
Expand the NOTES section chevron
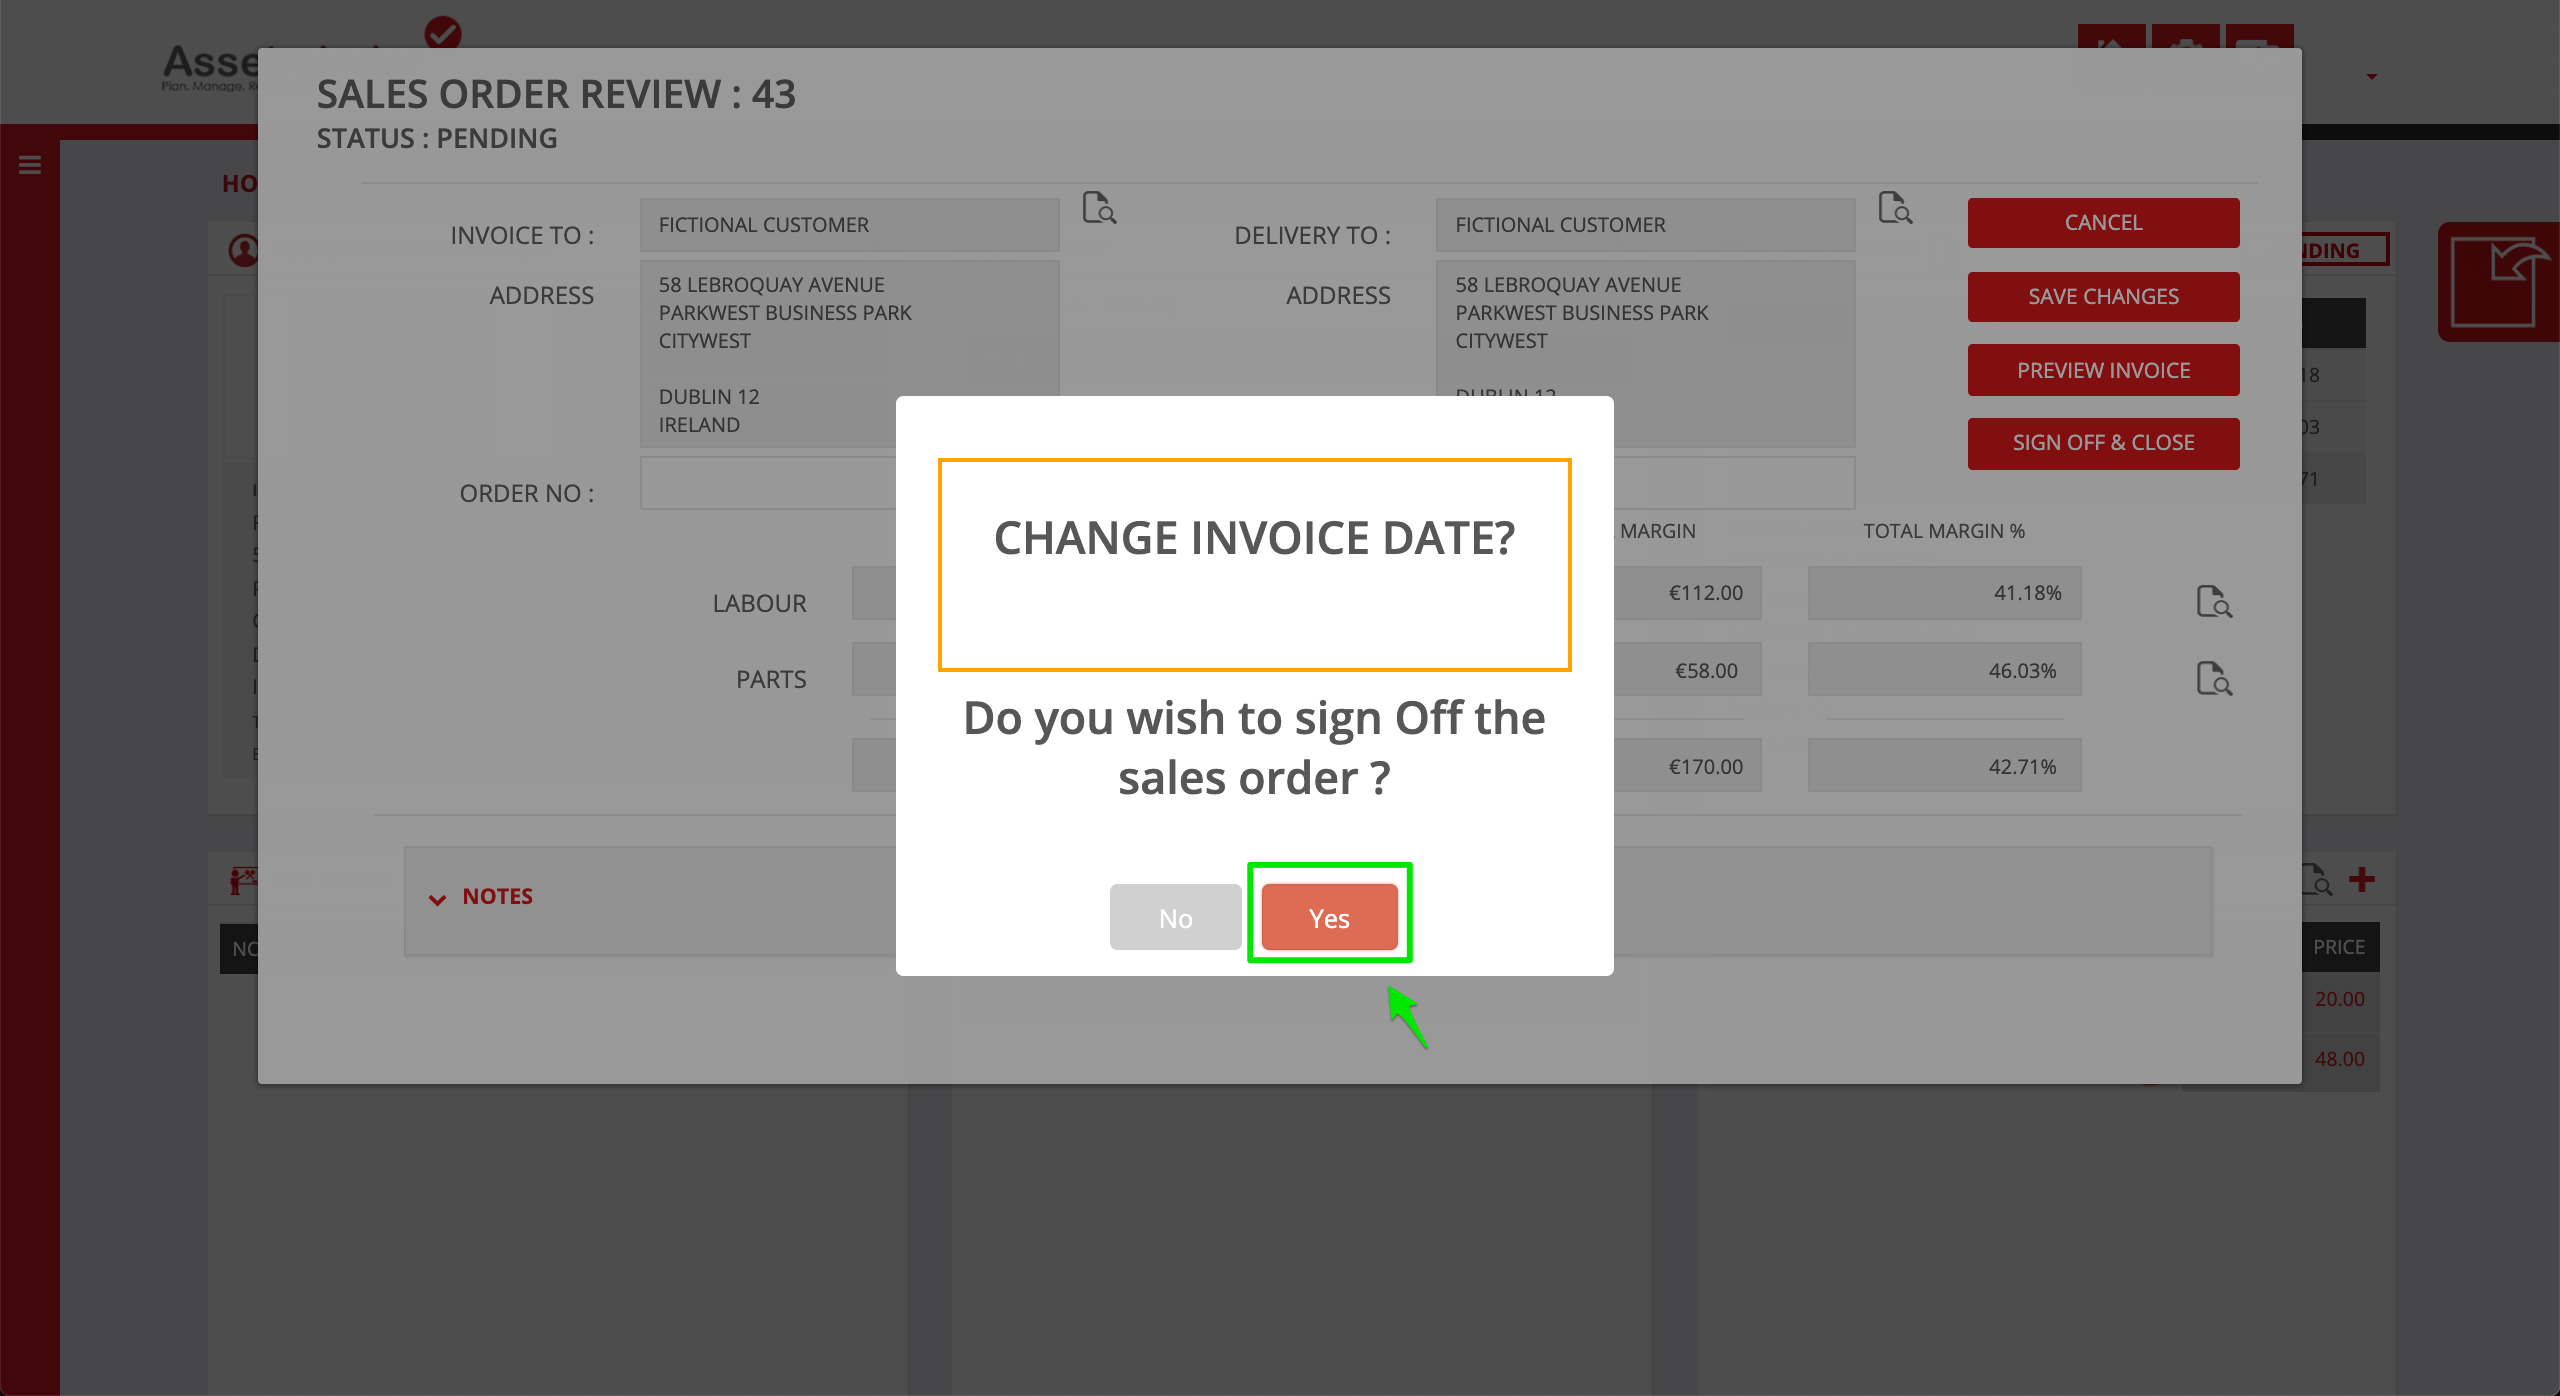(437, 899)
